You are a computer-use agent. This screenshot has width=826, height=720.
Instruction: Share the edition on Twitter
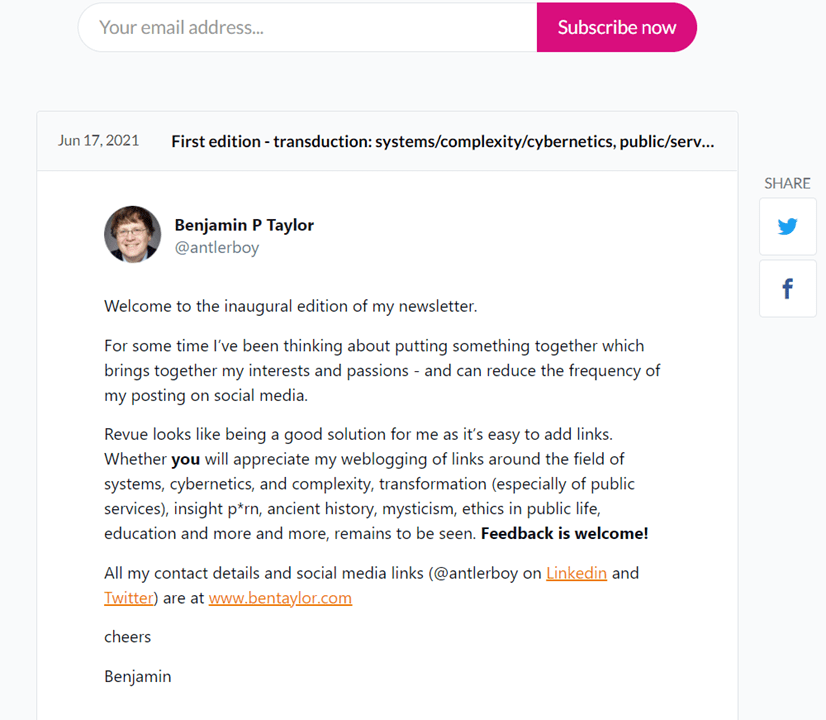pos(787,226)
